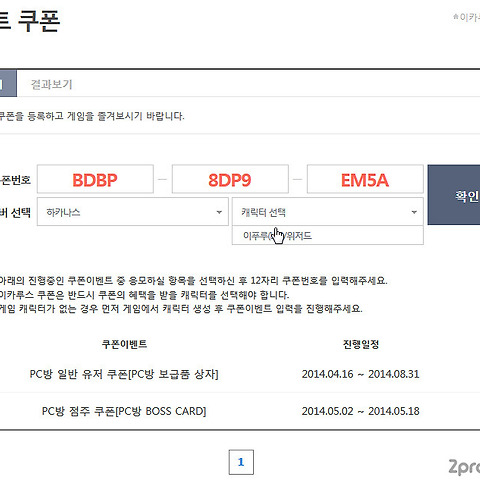480x480 pixels.
Task: Click the second coupon field 8DP9
Action: [x=230, y=179]
